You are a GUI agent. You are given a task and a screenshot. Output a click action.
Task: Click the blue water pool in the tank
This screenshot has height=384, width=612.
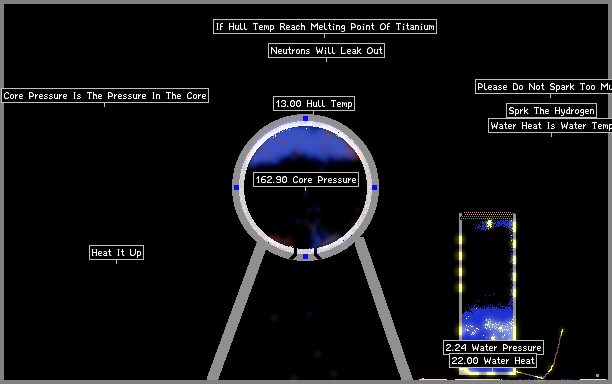(x=487, y=321)
